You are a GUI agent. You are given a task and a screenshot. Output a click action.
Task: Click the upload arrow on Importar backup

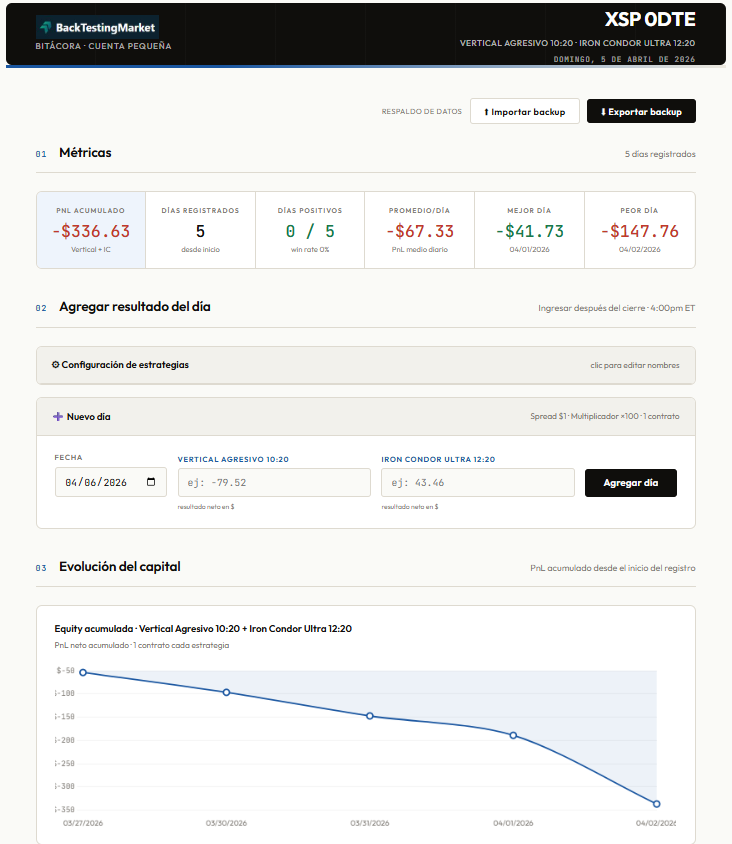(486, 112)
